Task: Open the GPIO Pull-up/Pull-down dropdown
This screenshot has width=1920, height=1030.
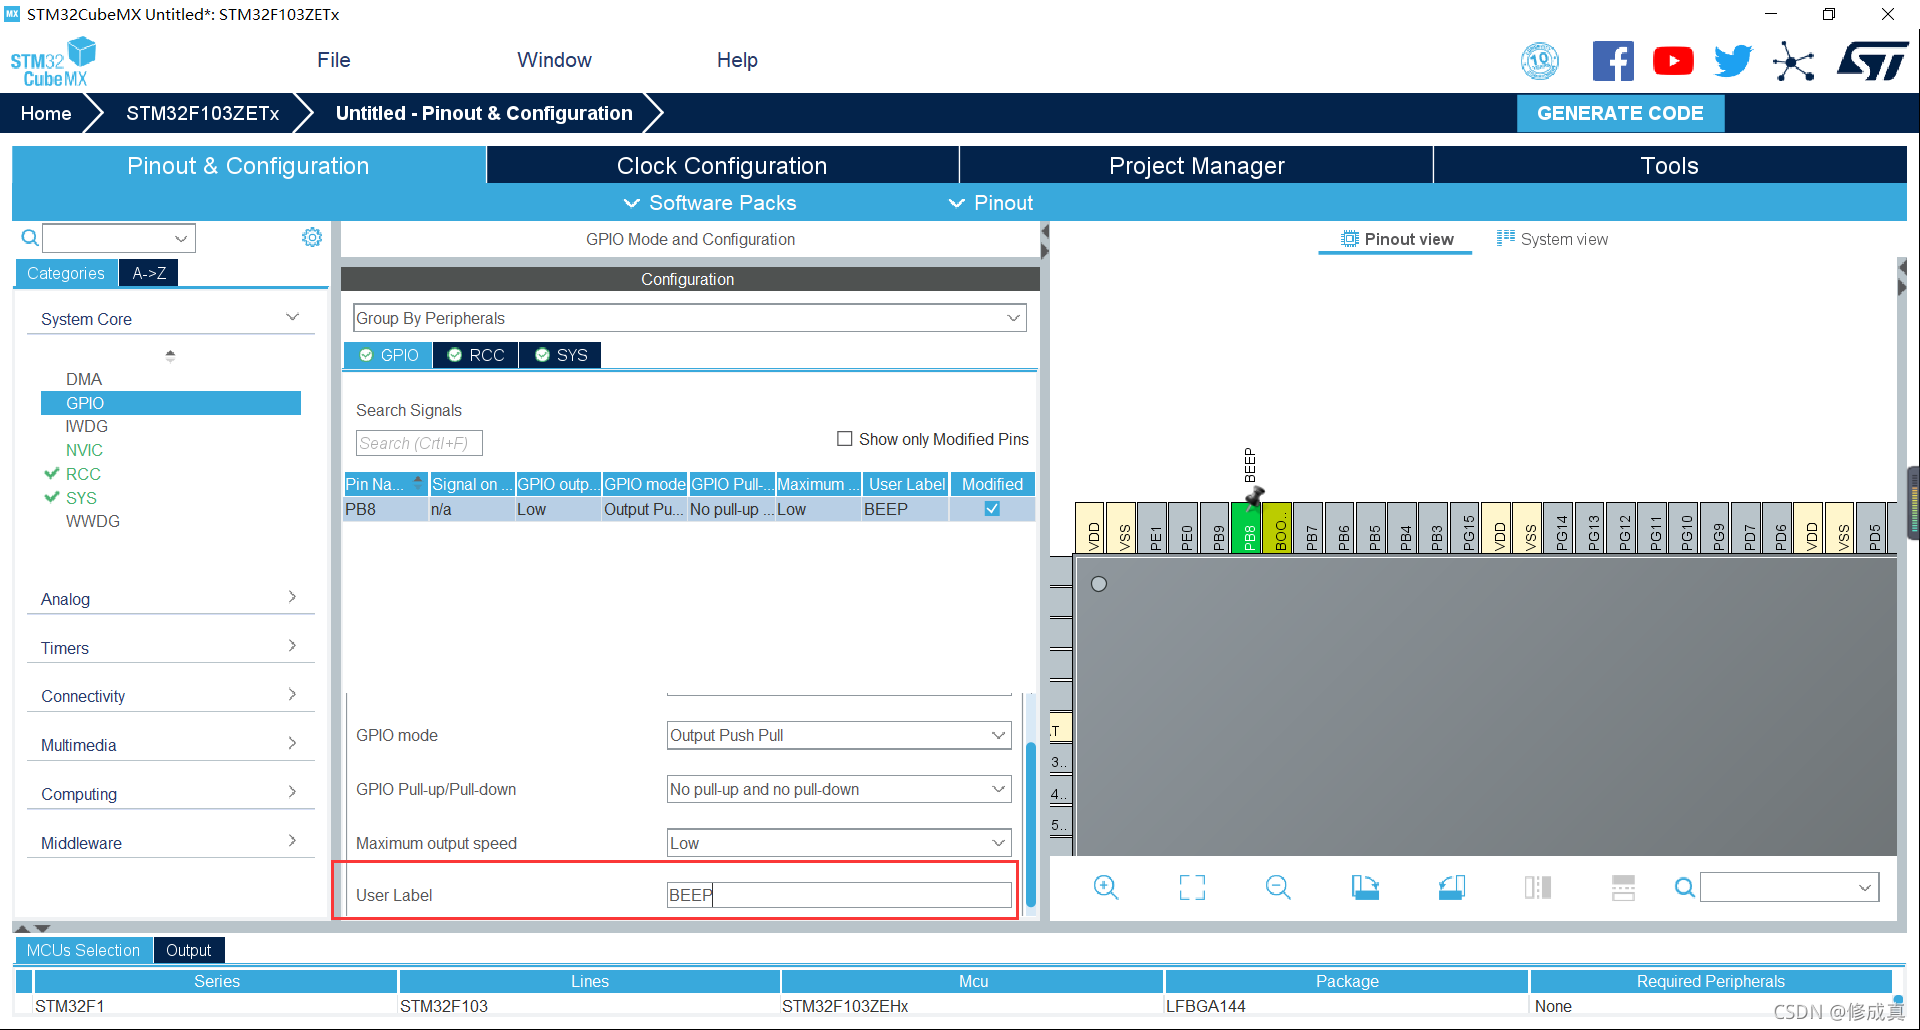Action: click(x=839, y=789)
